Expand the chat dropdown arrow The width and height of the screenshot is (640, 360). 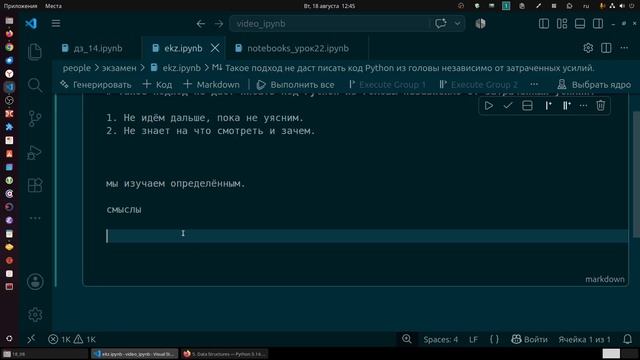pos(458,23)
